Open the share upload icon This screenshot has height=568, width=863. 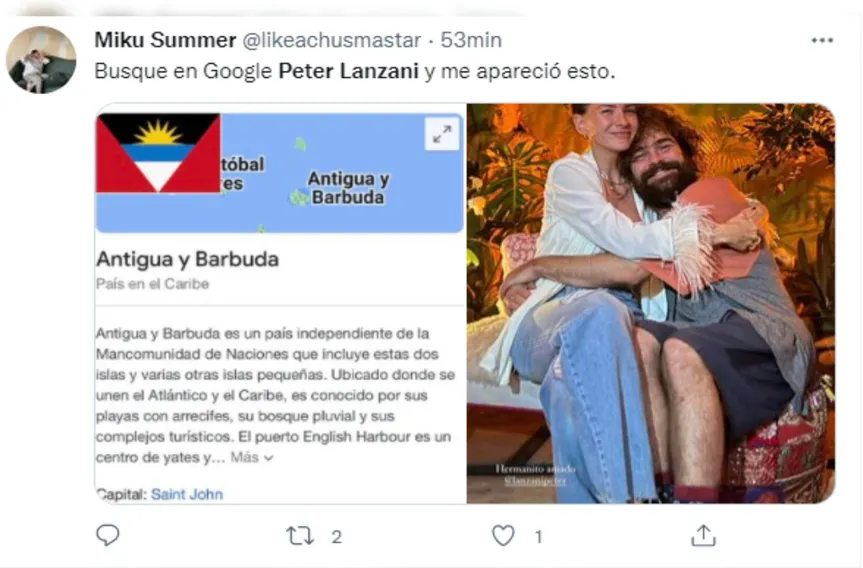click(x=703, y=535)
